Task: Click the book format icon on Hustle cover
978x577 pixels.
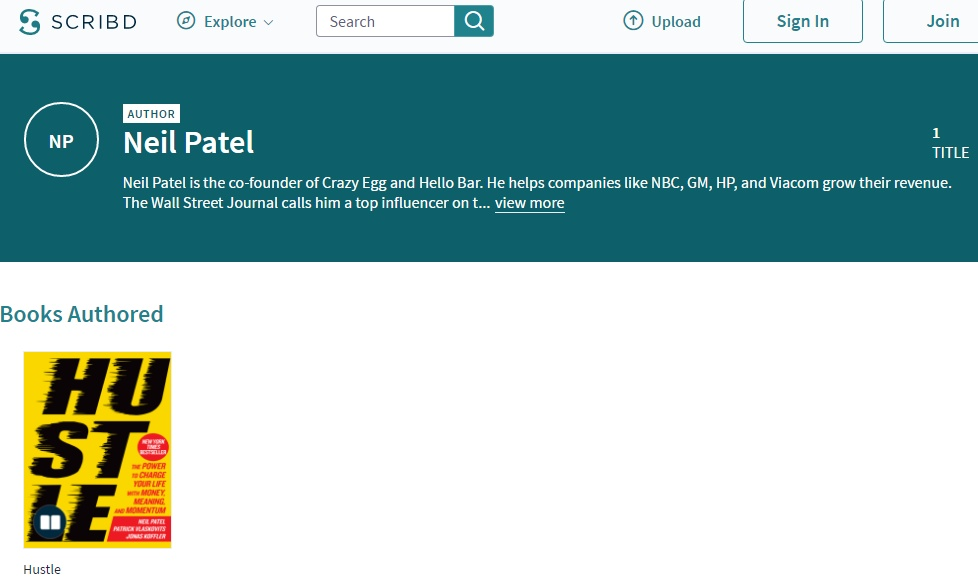Action: point(50,521)
